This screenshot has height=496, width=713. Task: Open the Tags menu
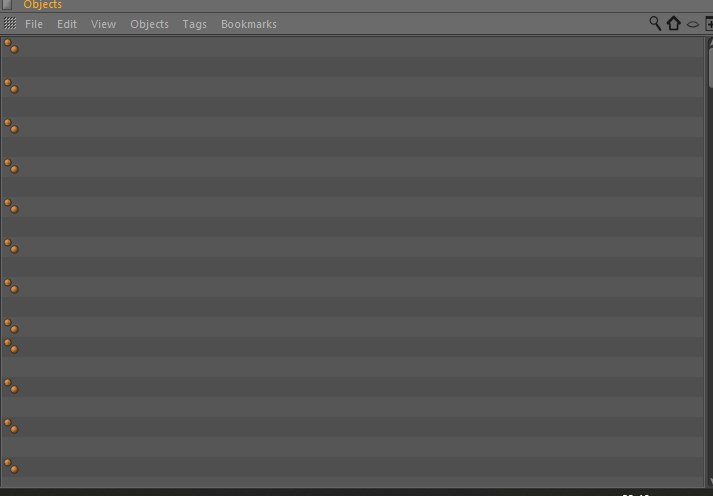[x=195, y=24]
